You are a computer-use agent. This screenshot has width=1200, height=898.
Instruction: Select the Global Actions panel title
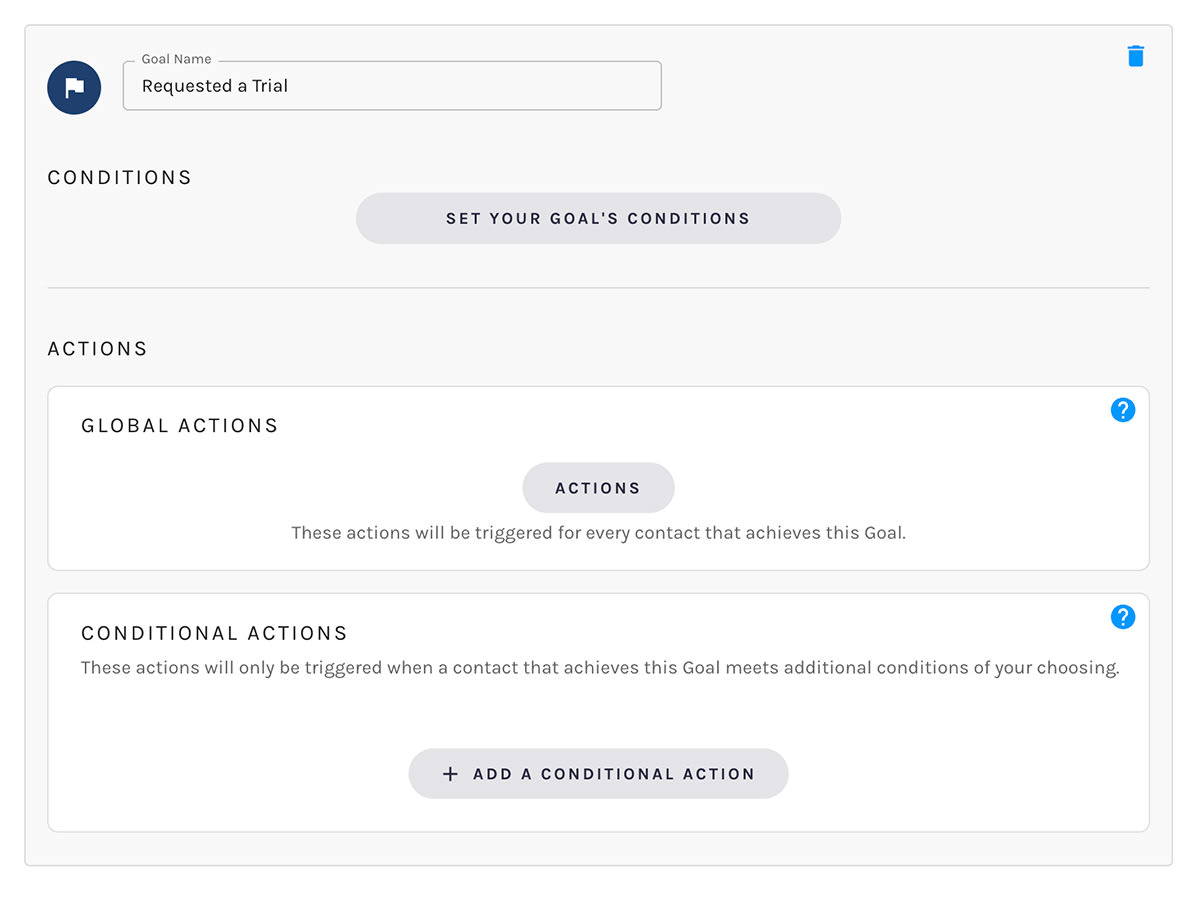pyautogui.click(x=180, y=426)
